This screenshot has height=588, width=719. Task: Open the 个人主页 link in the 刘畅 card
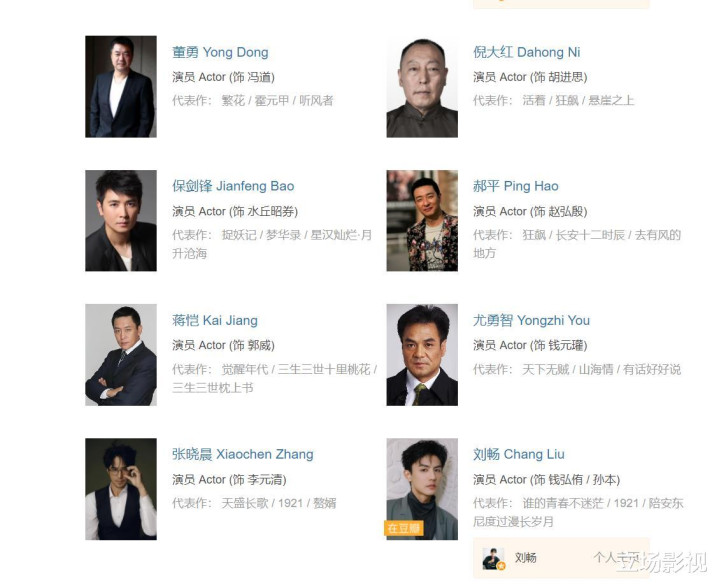pyautogui.click(x=617, y=558)
